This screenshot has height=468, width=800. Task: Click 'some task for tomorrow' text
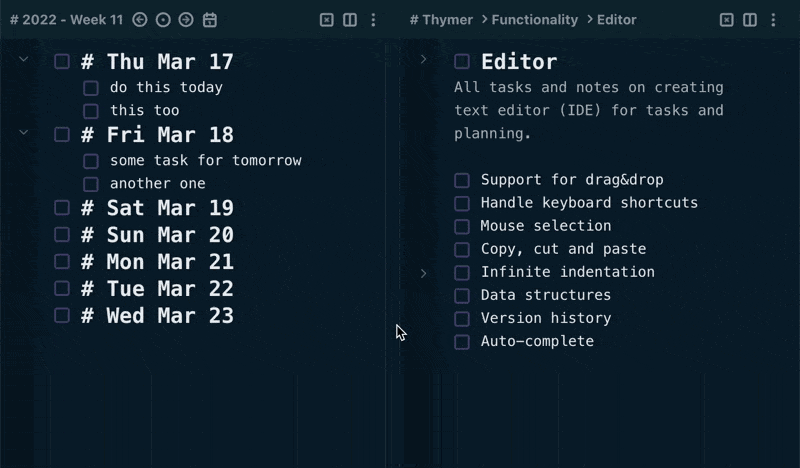tap(206, 160)
